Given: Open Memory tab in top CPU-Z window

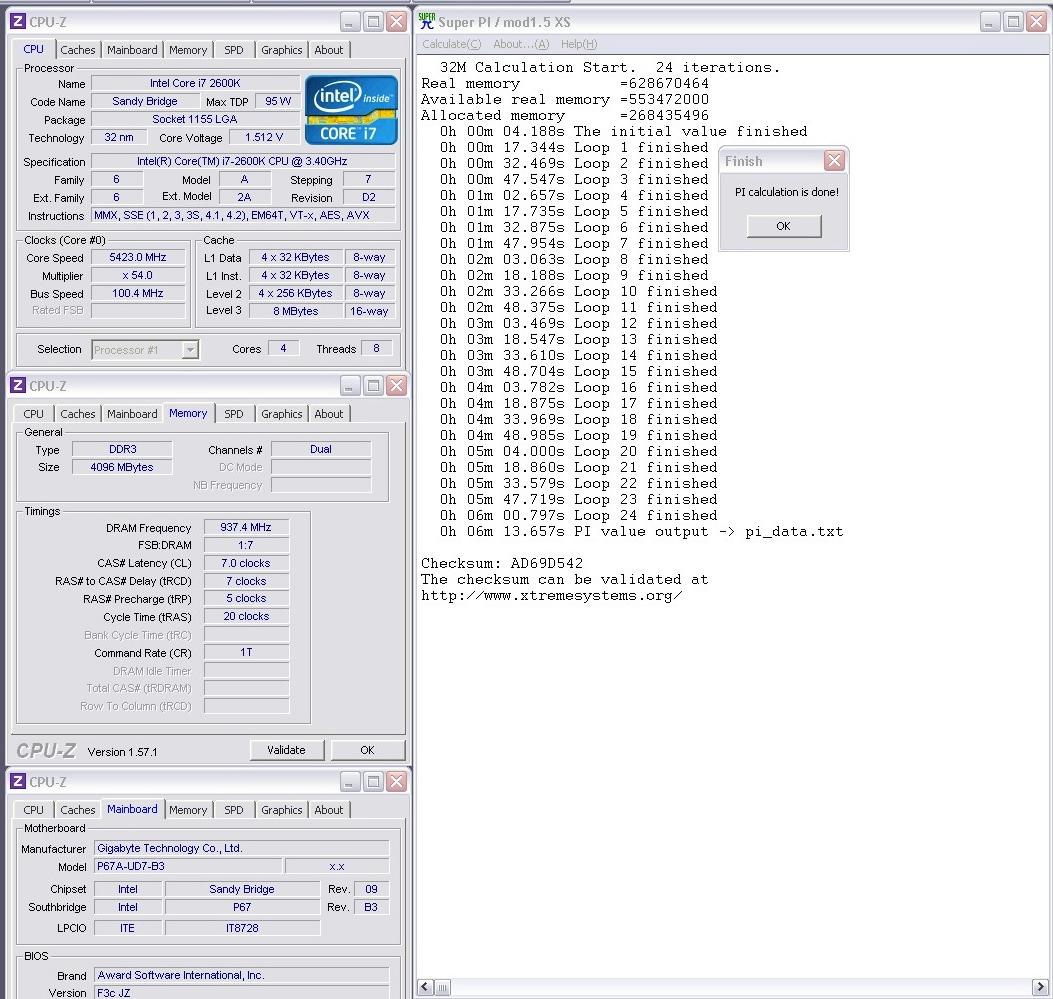Looking at the screenshot, I should 188,50.
